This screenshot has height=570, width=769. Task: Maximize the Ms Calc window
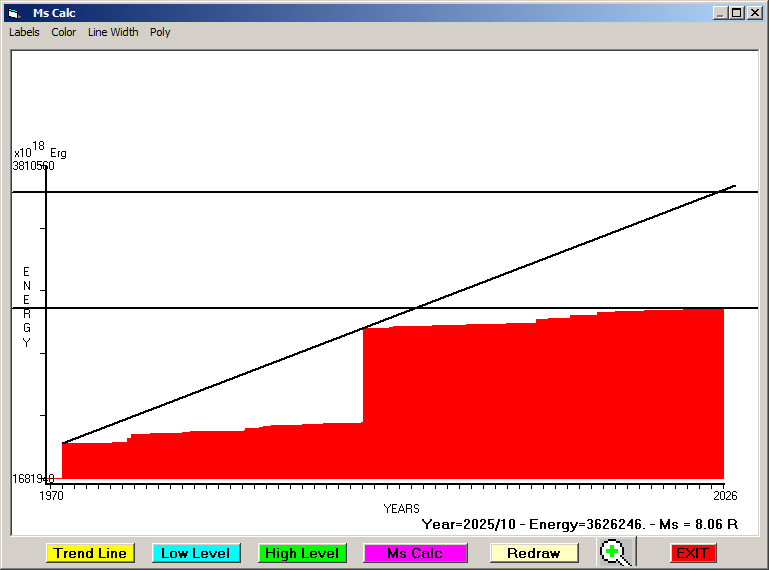(x=736, y=13)
